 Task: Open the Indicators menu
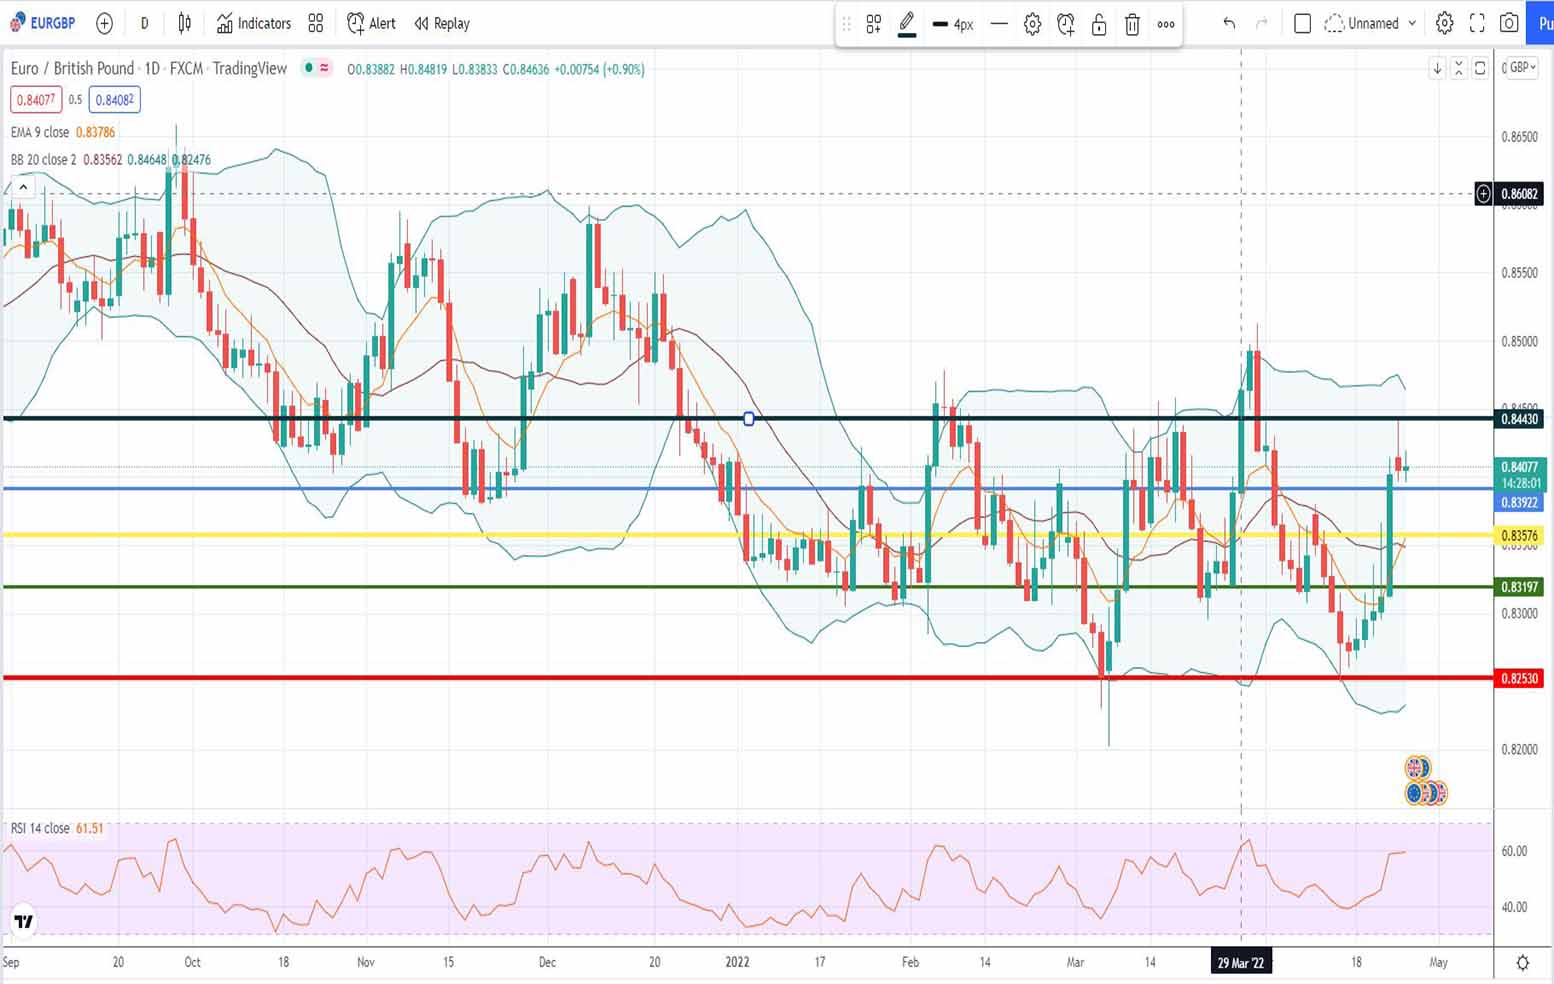point(254,23)
